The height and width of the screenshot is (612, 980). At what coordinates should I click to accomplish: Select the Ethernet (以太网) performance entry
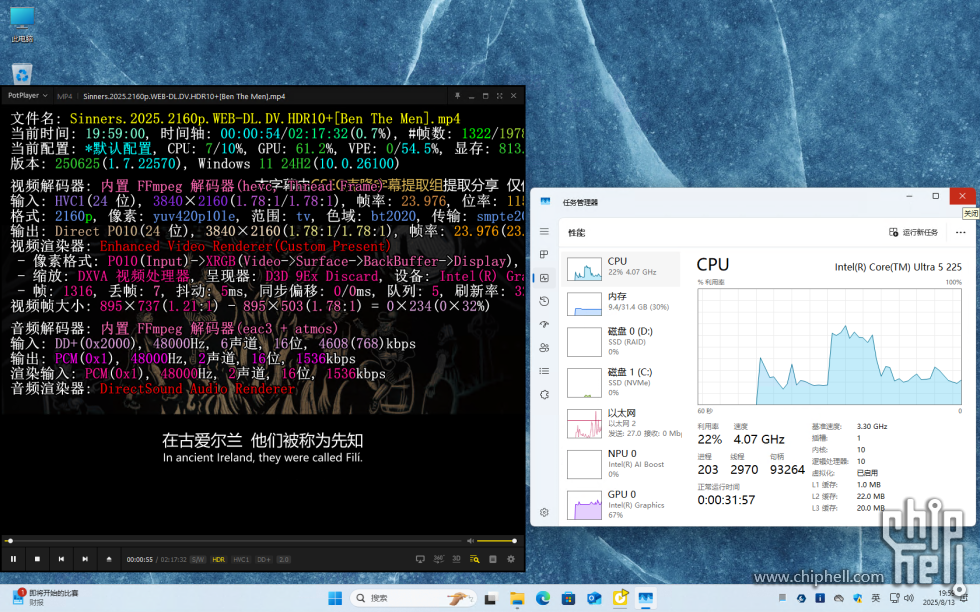click(x=621, y=423)
